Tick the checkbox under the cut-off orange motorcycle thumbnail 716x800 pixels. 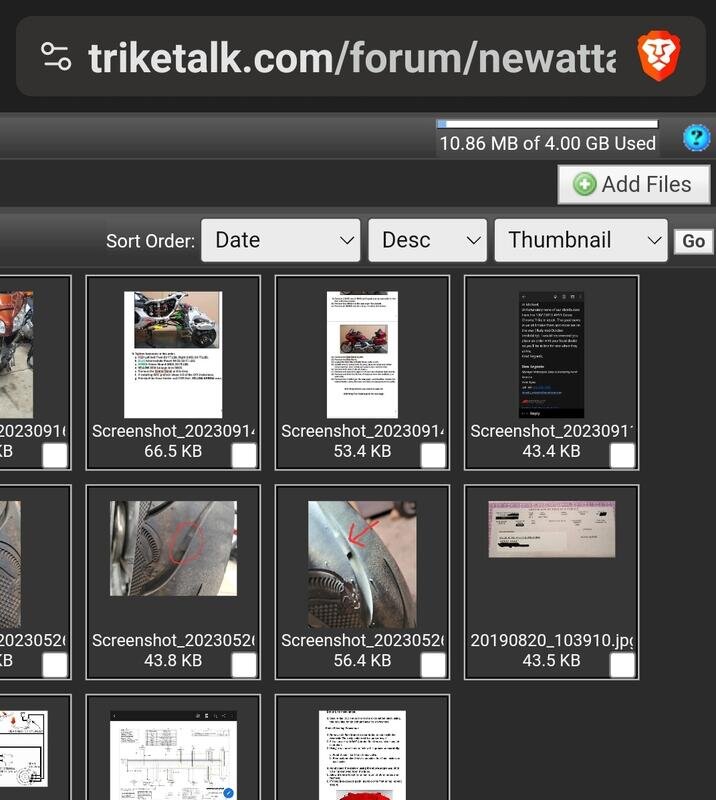coord(55,455)
